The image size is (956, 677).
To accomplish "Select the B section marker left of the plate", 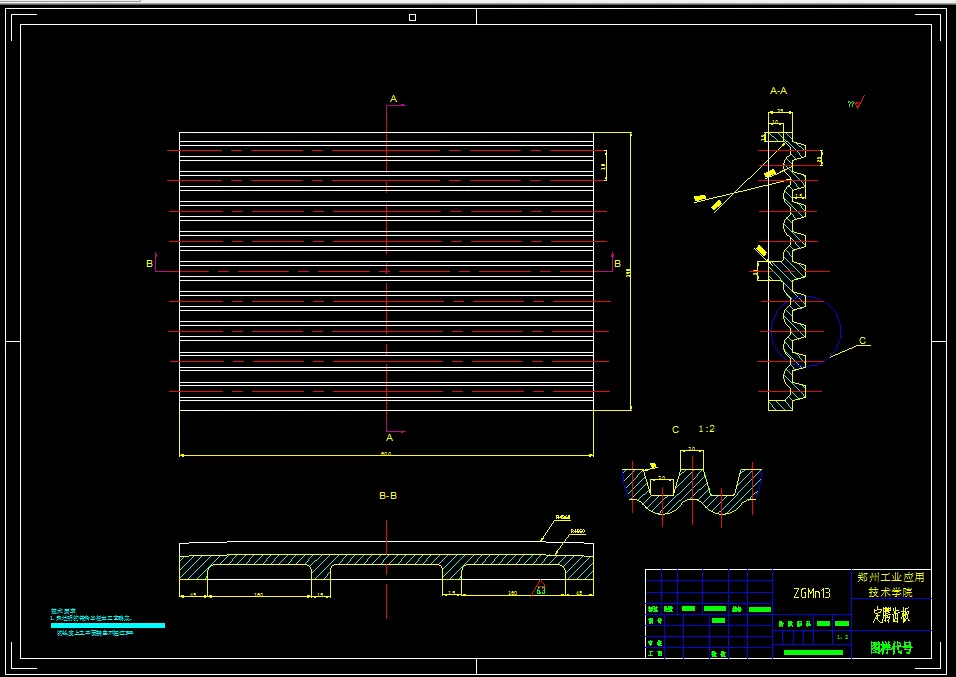I will pos(149,263).
